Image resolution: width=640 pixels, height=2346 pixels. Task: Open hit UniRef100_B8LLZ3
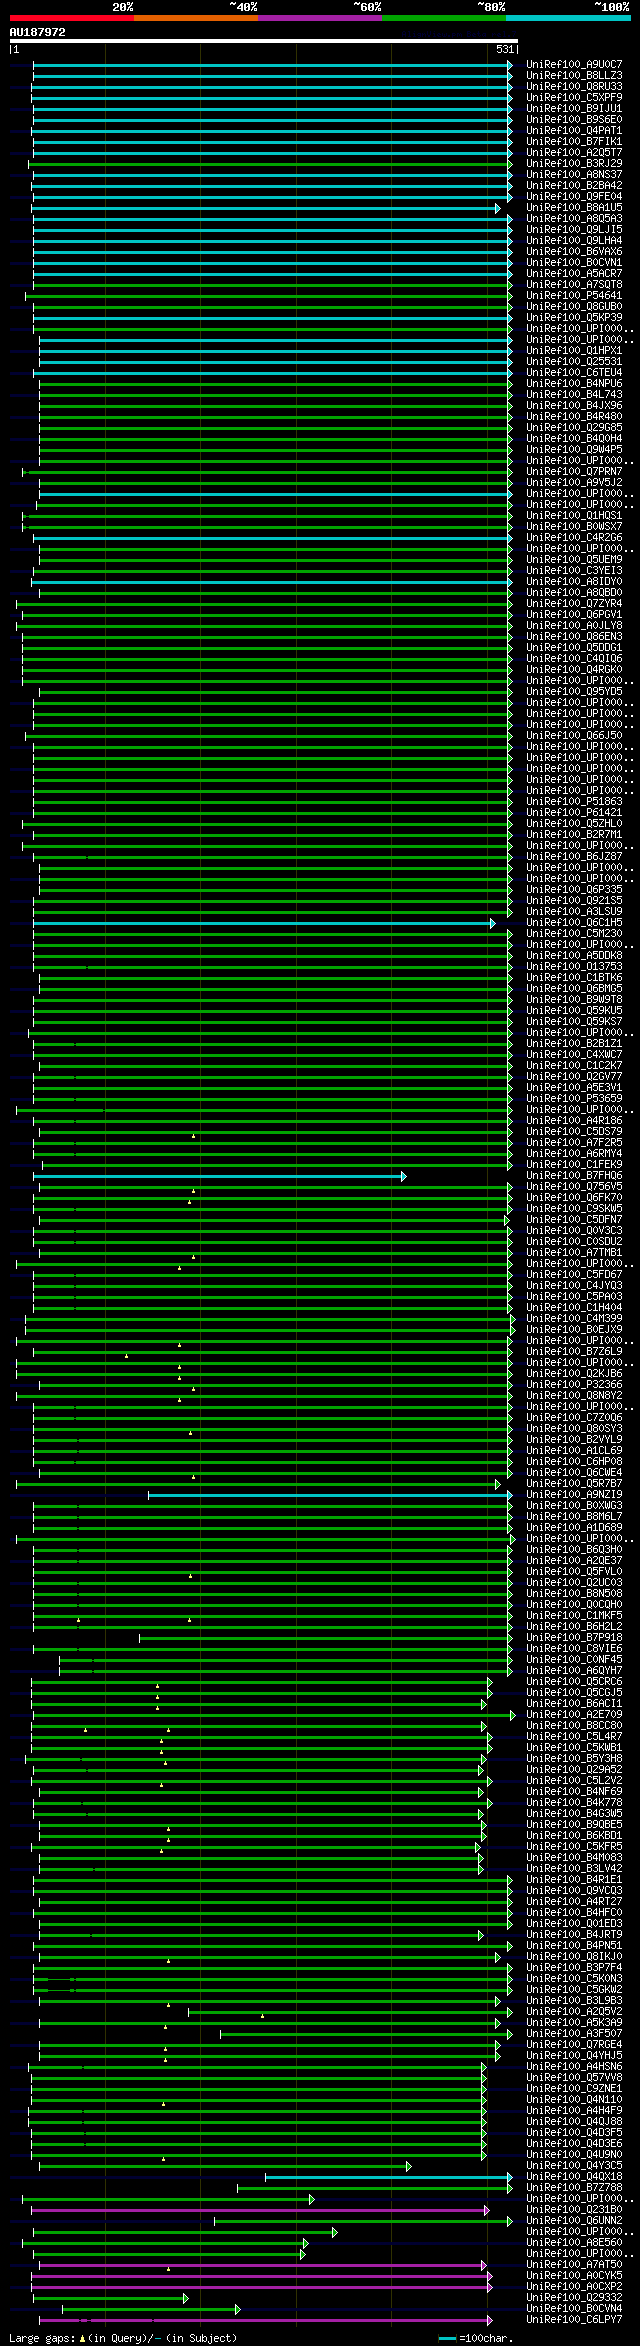574,76
